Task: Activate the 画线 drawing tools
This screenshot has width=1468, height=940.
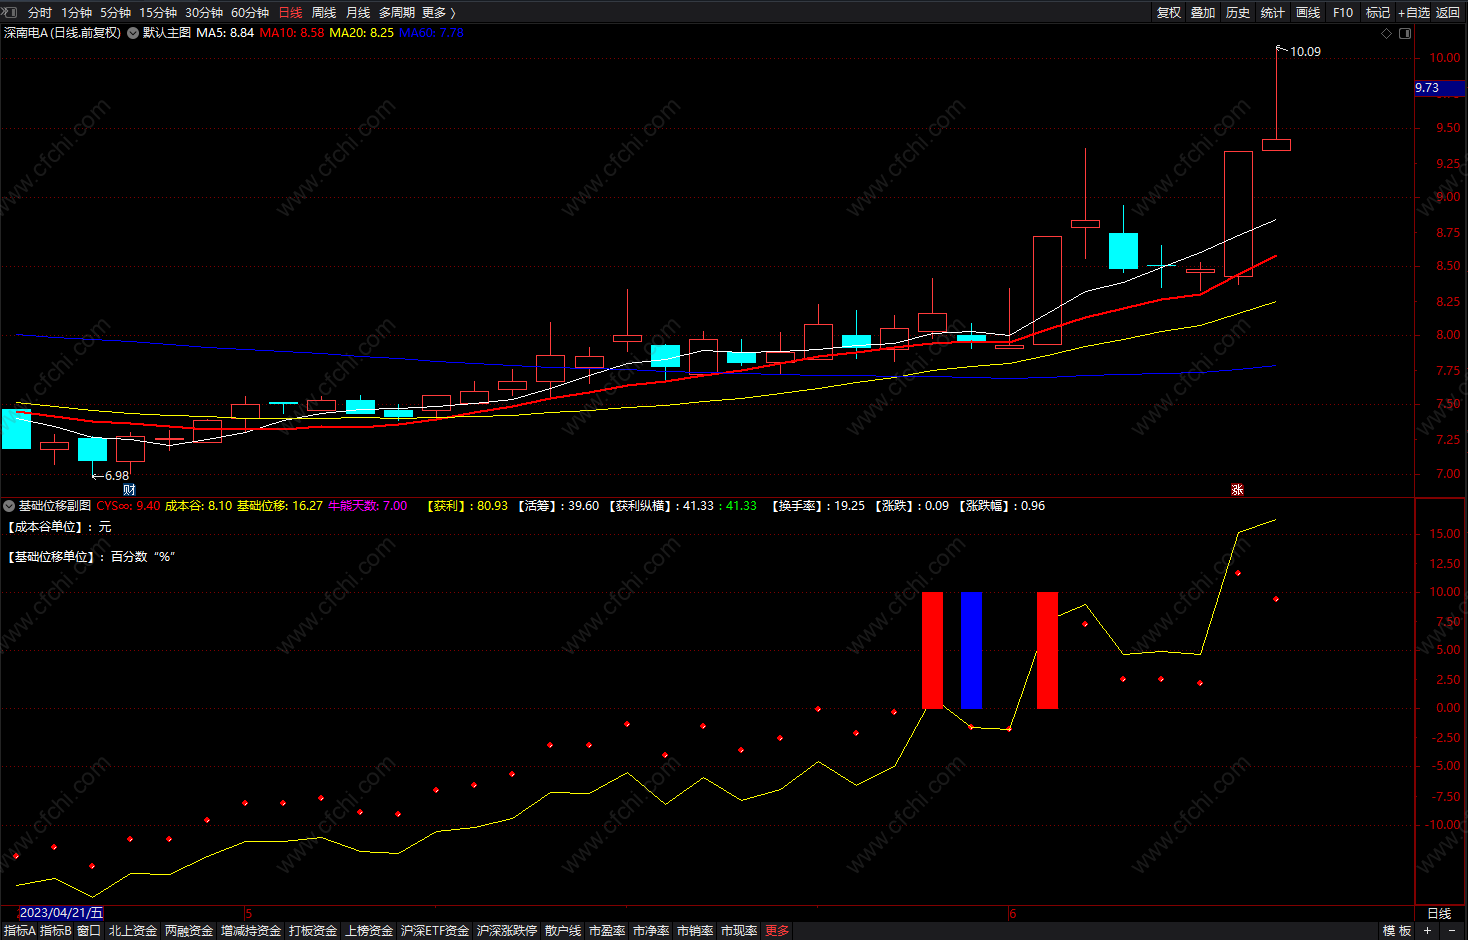Action: click(x=1308, y=13)
